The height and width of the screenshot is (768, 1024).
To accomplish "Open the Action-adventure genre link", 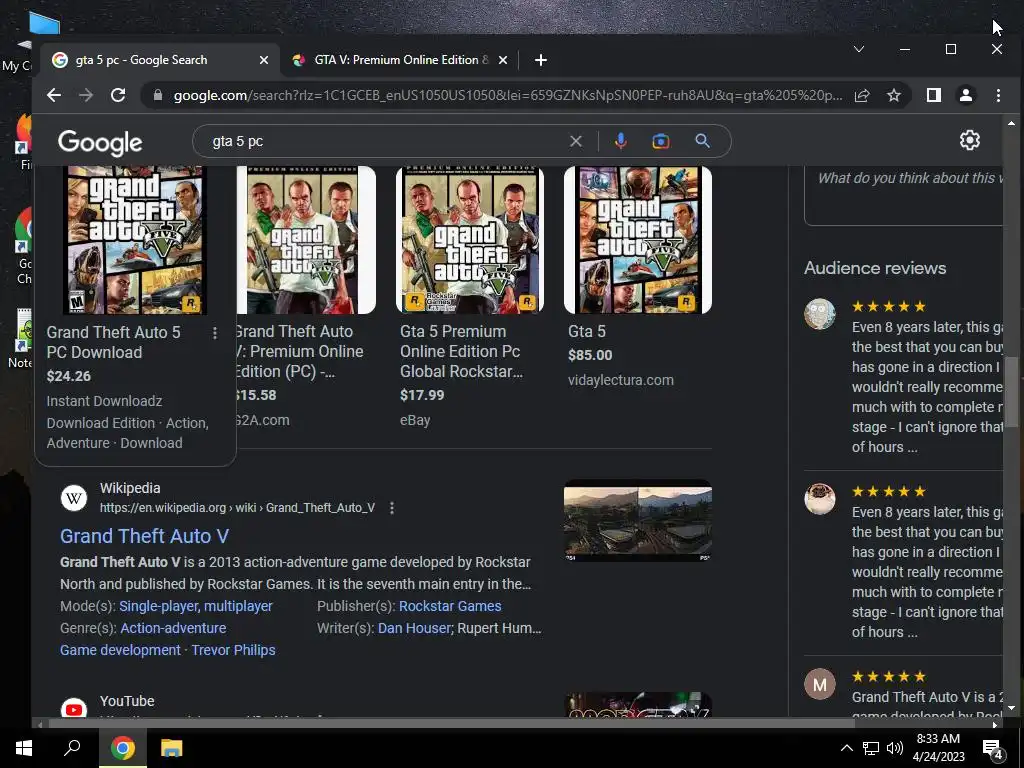I will (x=173, y=628).
